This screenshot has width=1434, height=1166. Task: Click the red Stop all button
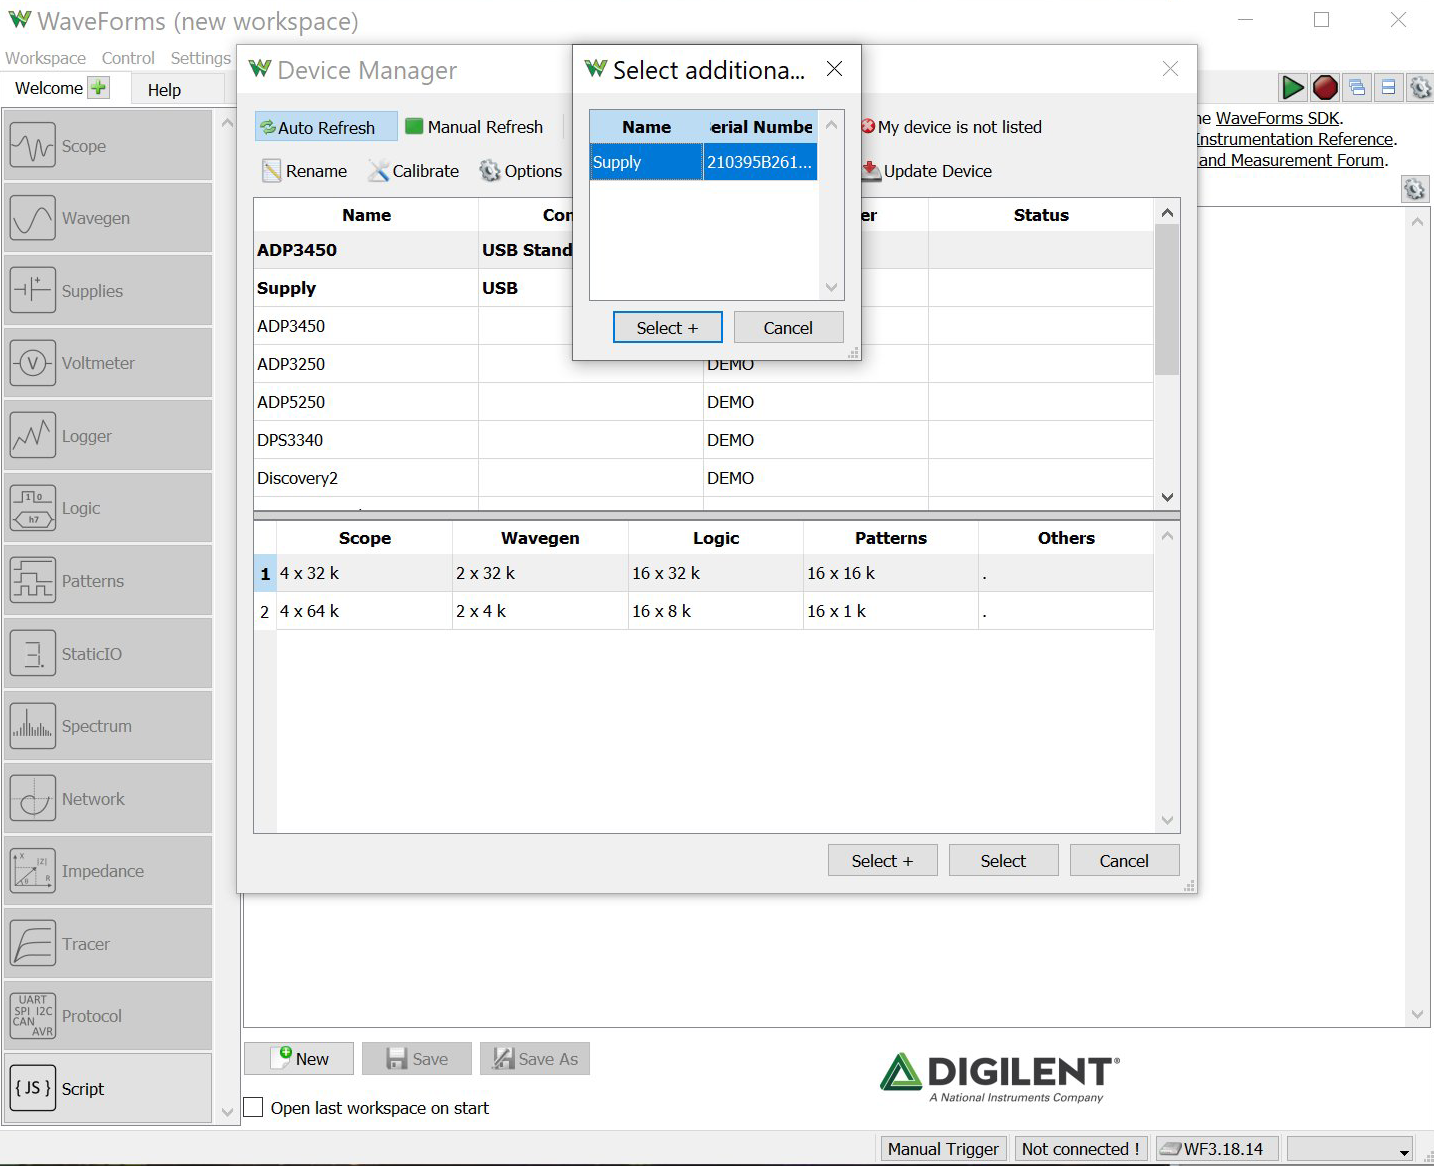1325,88
